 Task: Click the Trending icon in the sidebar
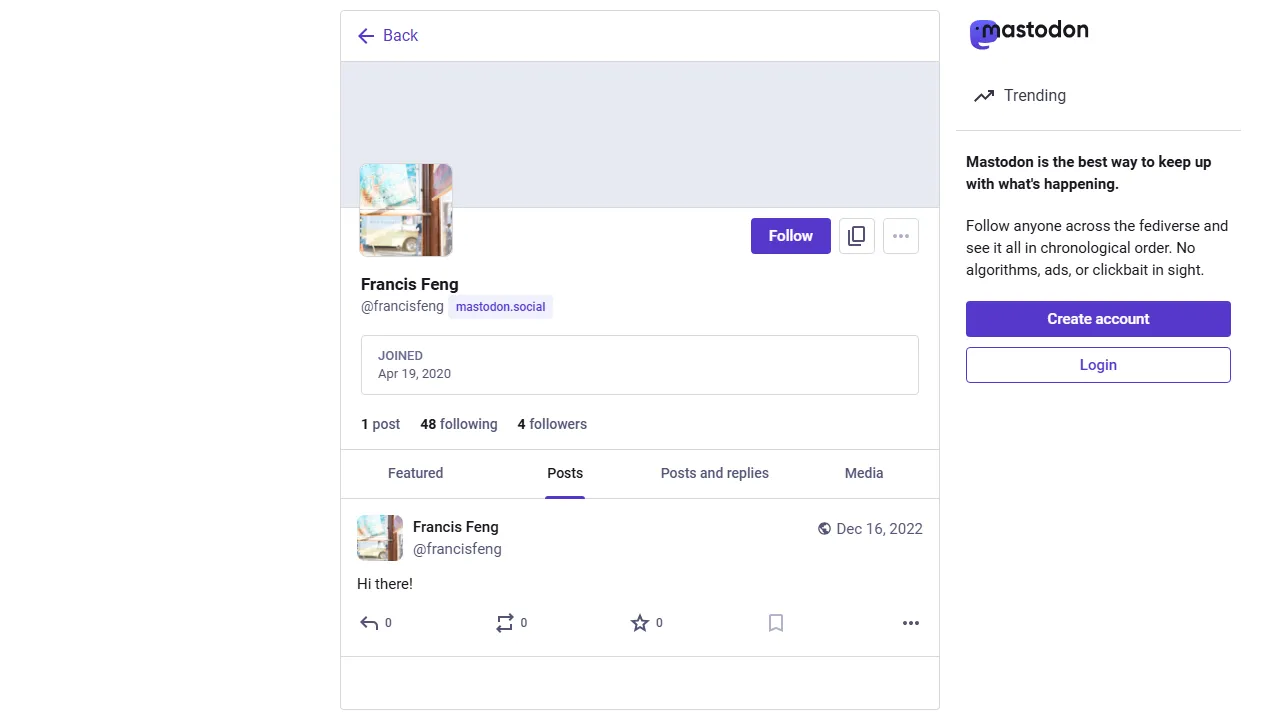coord(984,95)
